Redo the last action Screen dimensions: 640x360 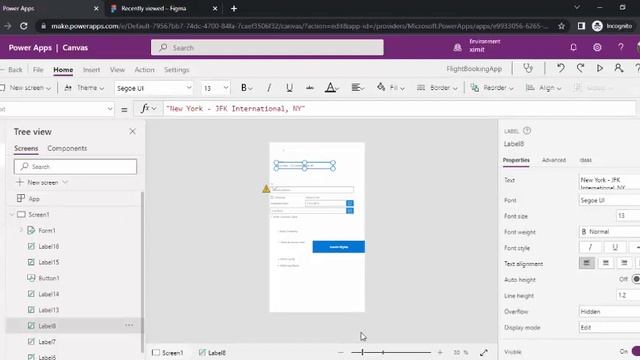pyautogui.click(x=580, y=68)
